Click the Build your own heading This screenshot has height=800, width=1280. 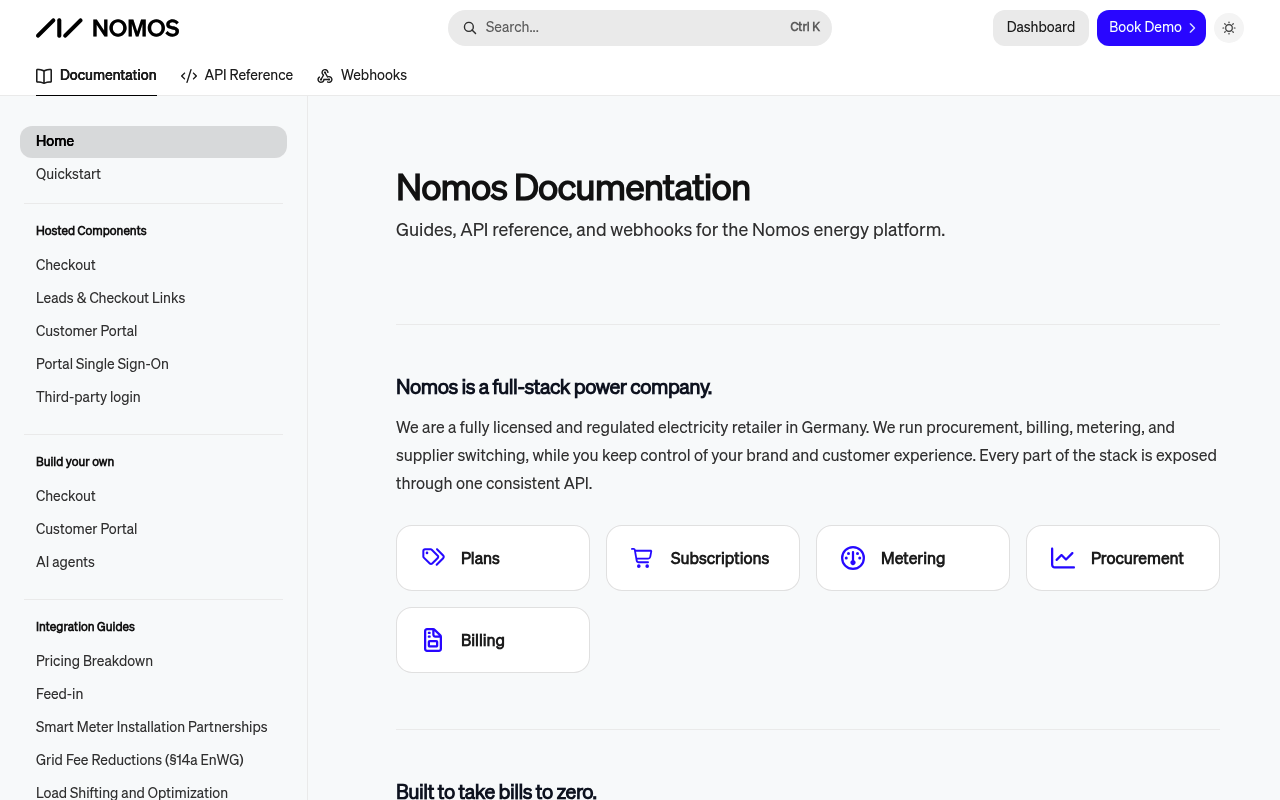pyautogui.click(x=75, y=462)
